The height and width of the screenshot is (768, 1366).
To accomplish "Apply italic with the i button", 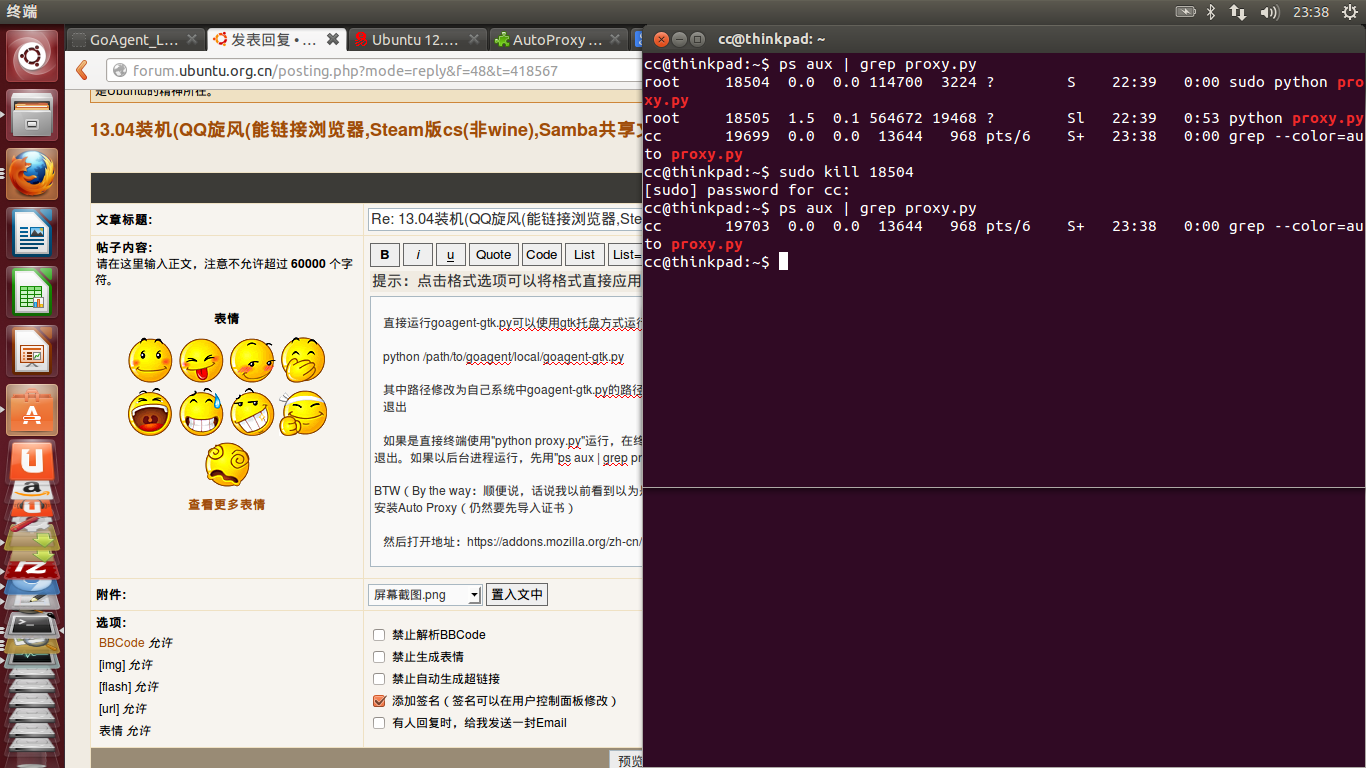I will [417, 254].
